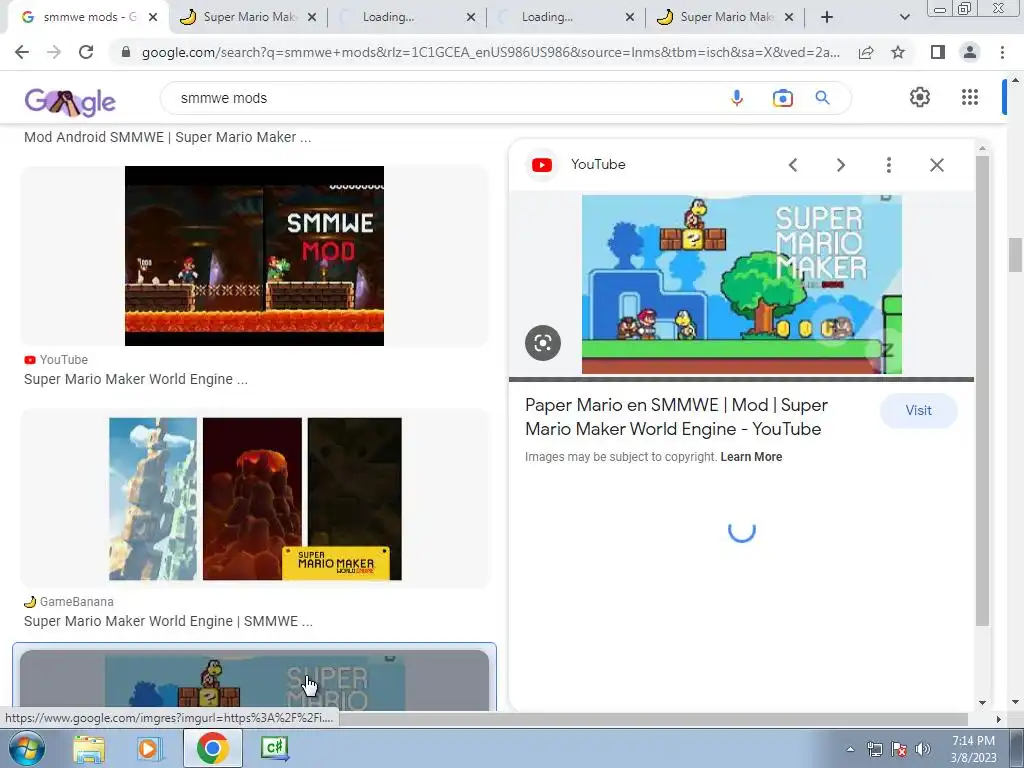This screenshot has height=768, width=1024.
Task: Bookmark this page with the star icon
Action: coord(898,52)
